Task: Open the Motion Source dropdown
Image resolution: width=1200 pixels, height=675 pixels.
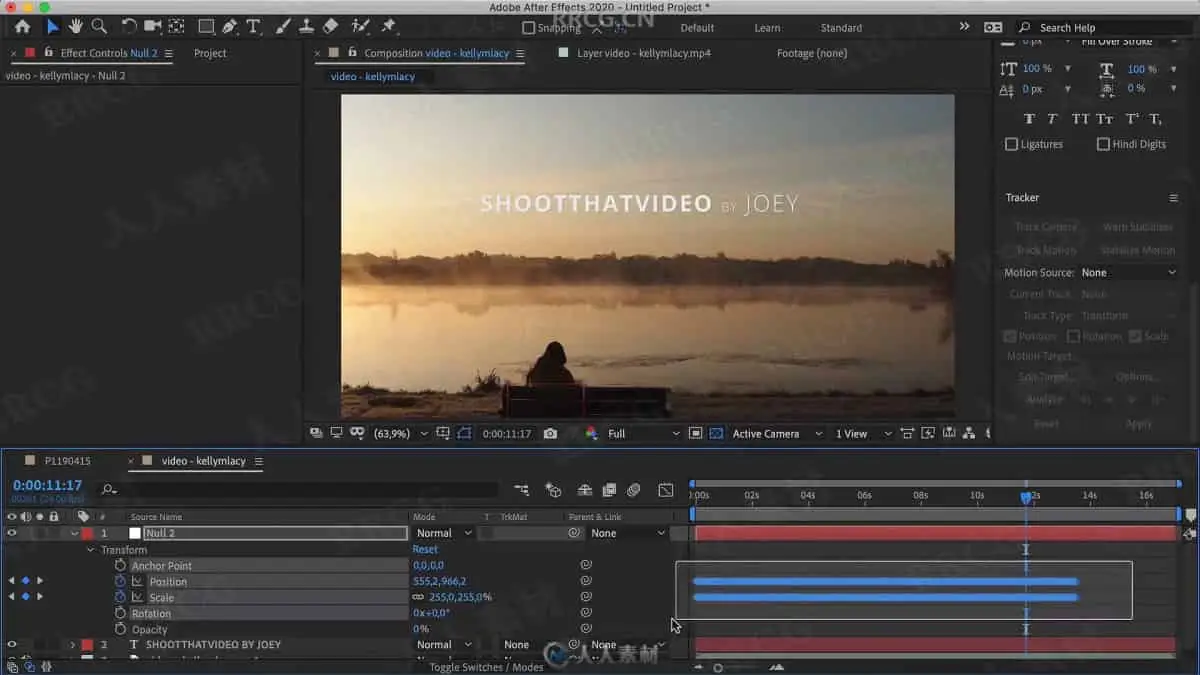Action: (x=1128, y=273)
